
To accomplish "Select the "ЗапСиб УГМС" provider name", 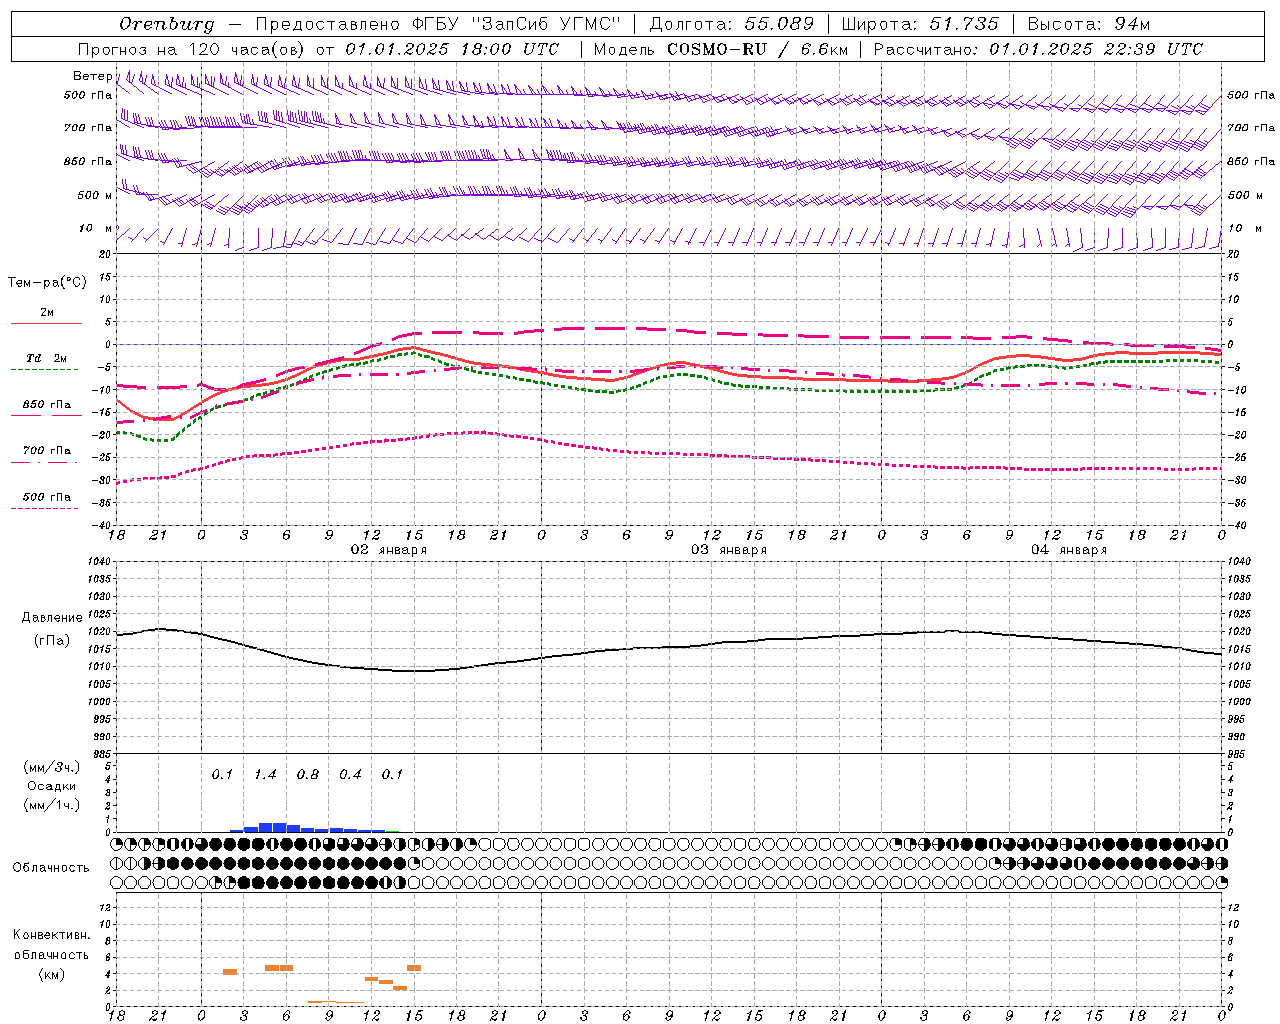I will 544,24.
